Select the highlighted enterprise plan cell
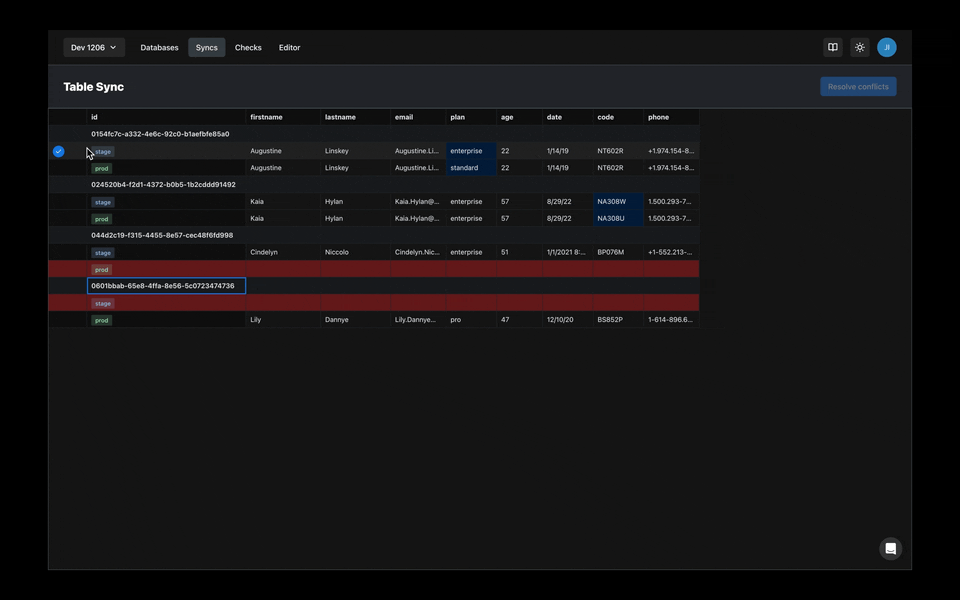 pos(466,151)
